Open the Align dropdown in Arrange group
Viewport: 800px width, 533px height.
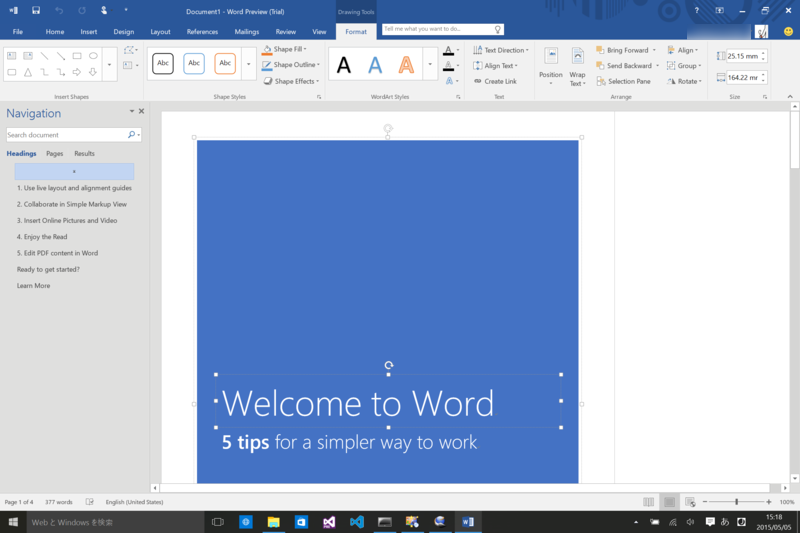click(682, 50)
